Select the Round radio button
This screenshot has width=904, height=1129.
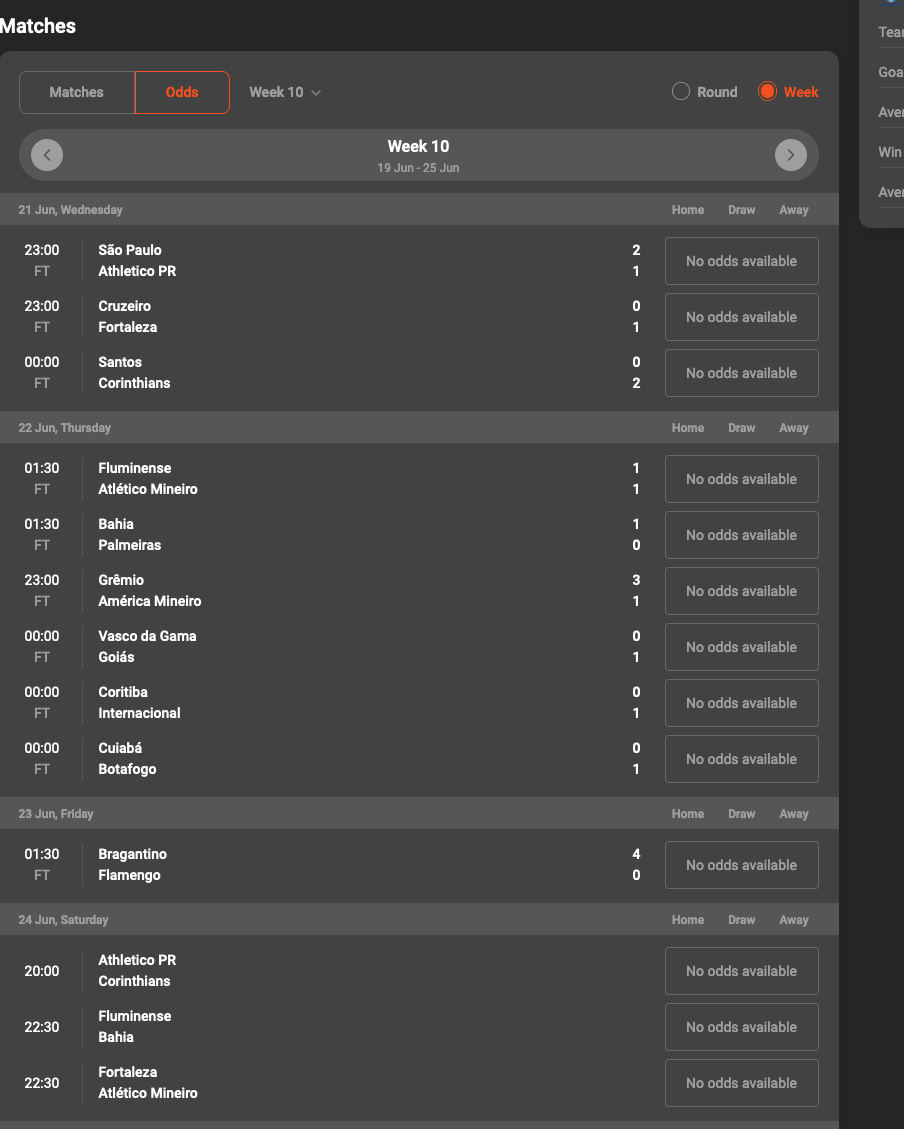[x=681, y=91]
